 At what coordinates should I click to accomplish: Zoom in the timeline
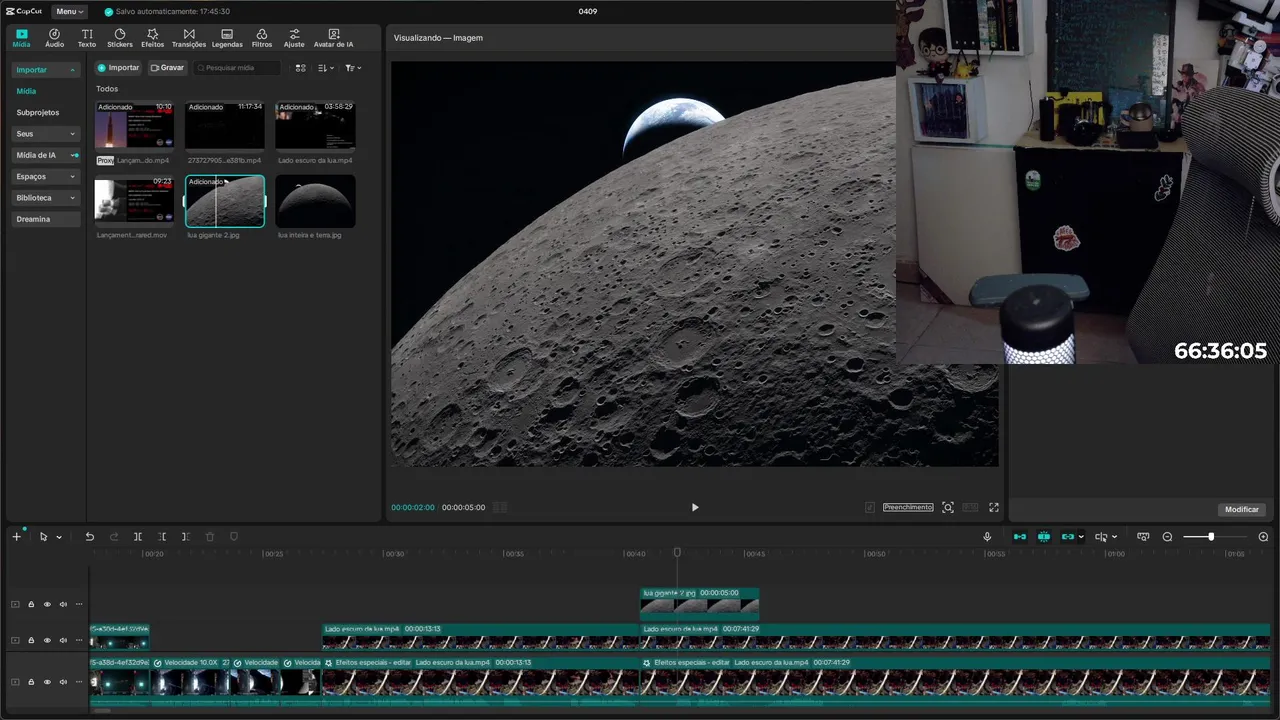[1263, 537]
